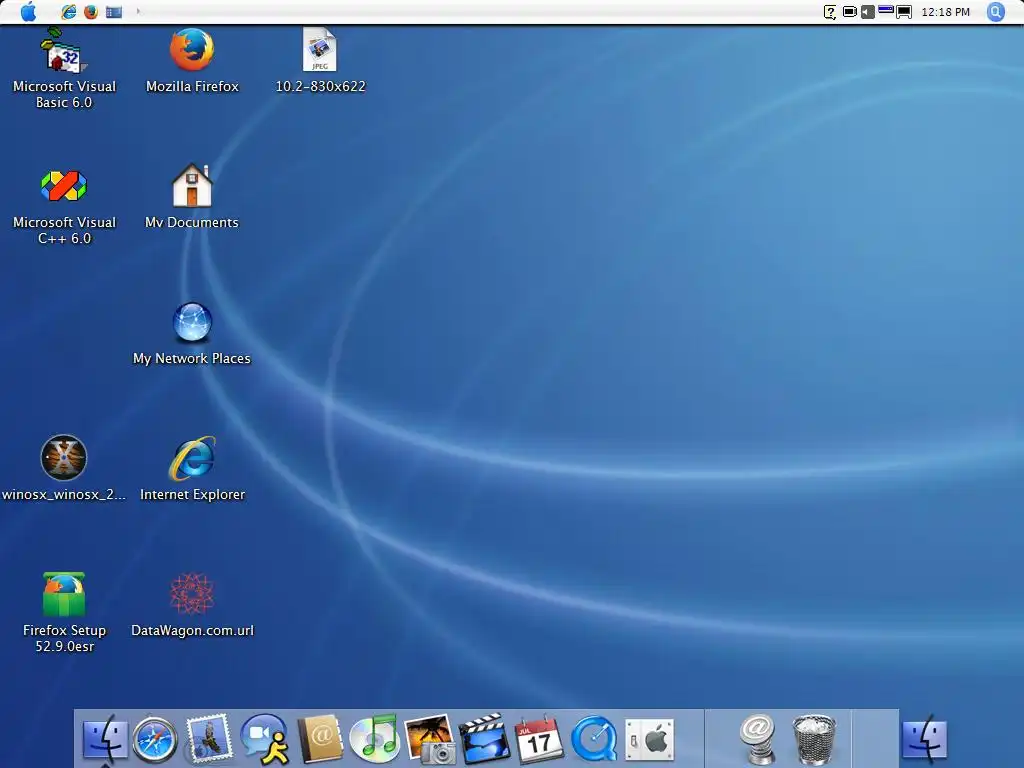Open the Mail stamp icon in dock
Screen dimensions: 1024x768
coord(208,739)
